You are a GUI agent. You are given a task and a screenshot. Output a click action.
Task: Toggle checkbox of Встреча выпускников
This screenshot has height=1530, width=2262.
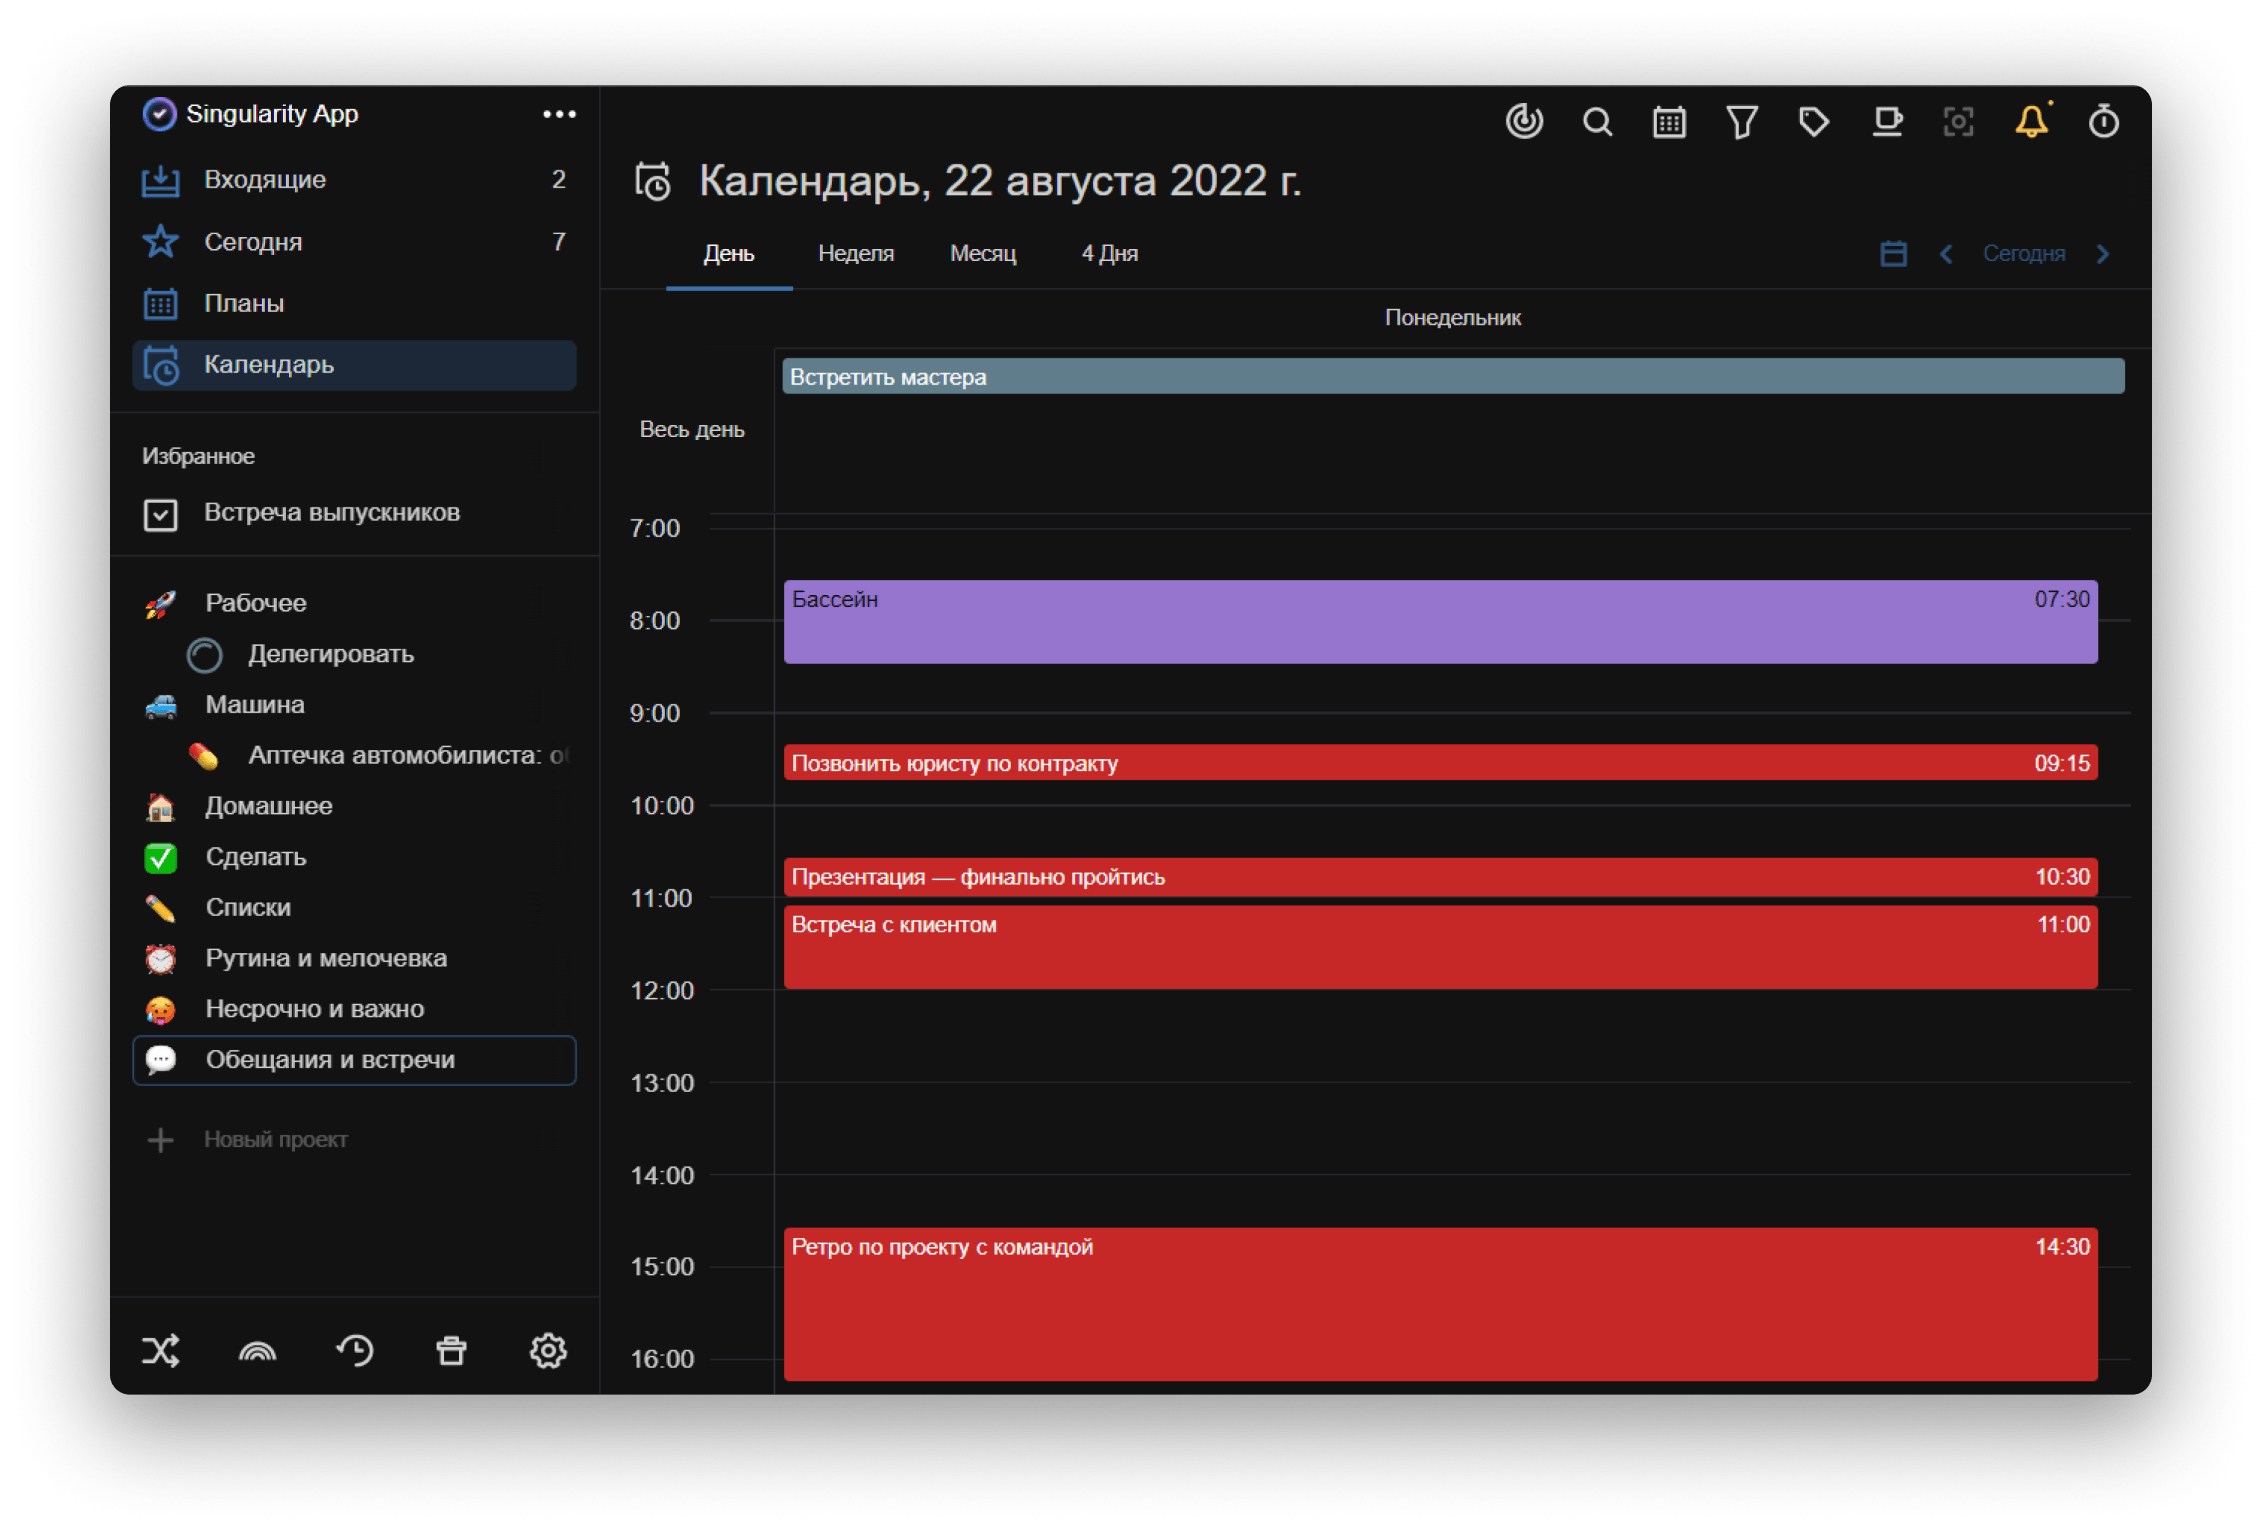pos(160,514)
